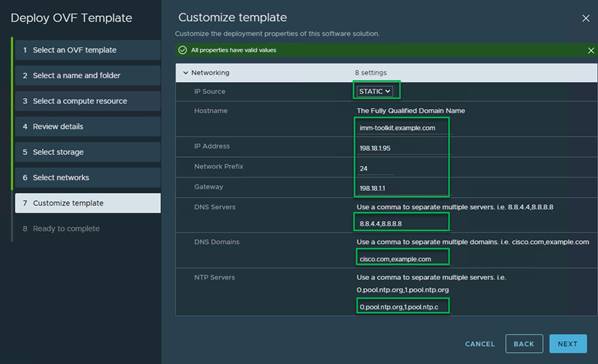Click the 'Customize the deployment properties' subtitle

(x=277, y=34)
